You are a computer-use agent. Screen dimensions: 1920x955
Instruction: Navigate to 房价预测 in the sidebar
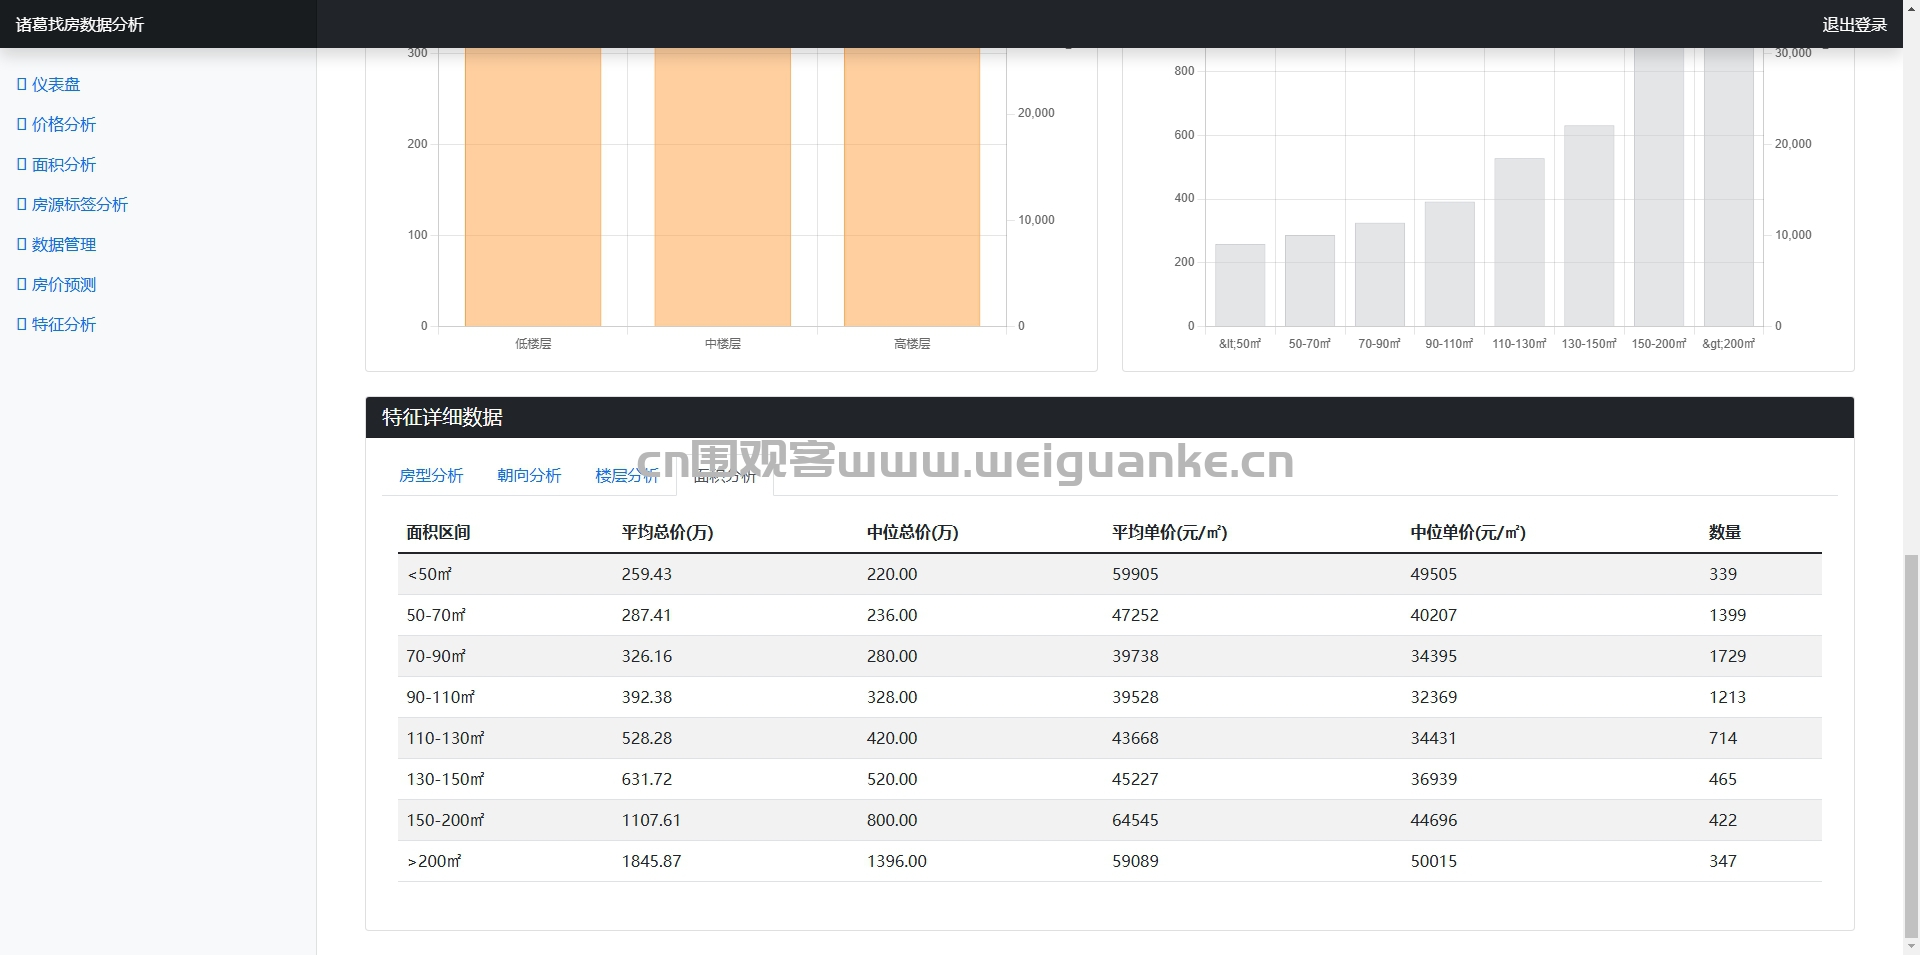(x=56, y=285)
